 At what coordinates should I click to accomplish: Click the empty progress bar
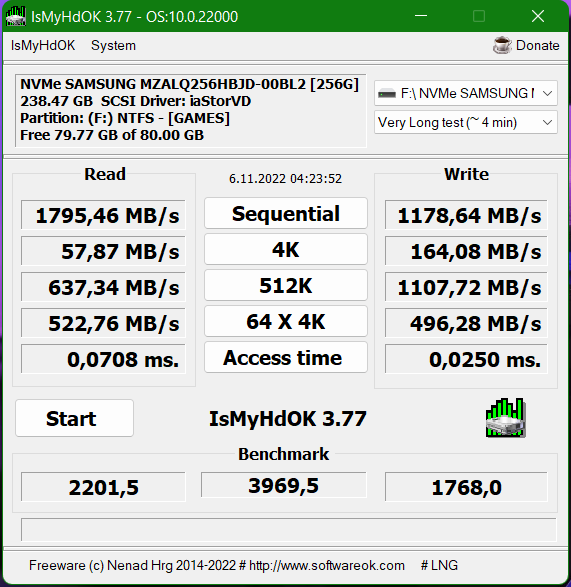click(288, 529)
